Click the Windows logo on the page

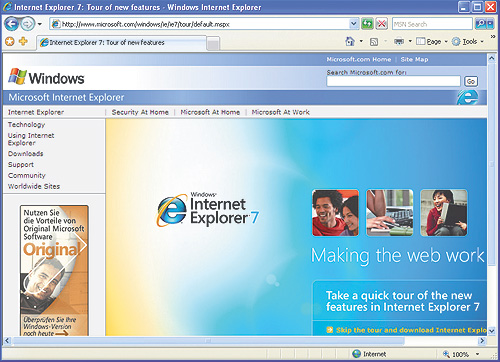pos(46,77)
